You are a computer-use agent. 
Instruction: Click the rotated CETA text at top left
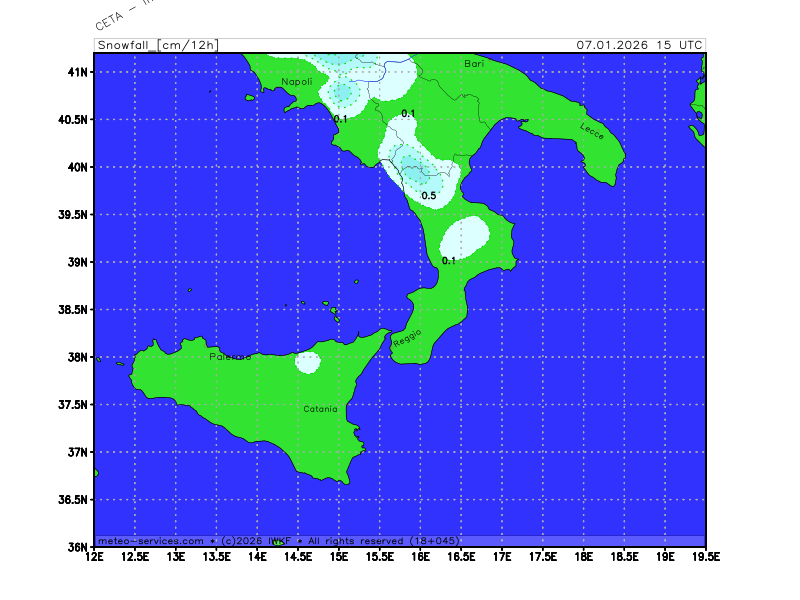click(x=115, y=14)
